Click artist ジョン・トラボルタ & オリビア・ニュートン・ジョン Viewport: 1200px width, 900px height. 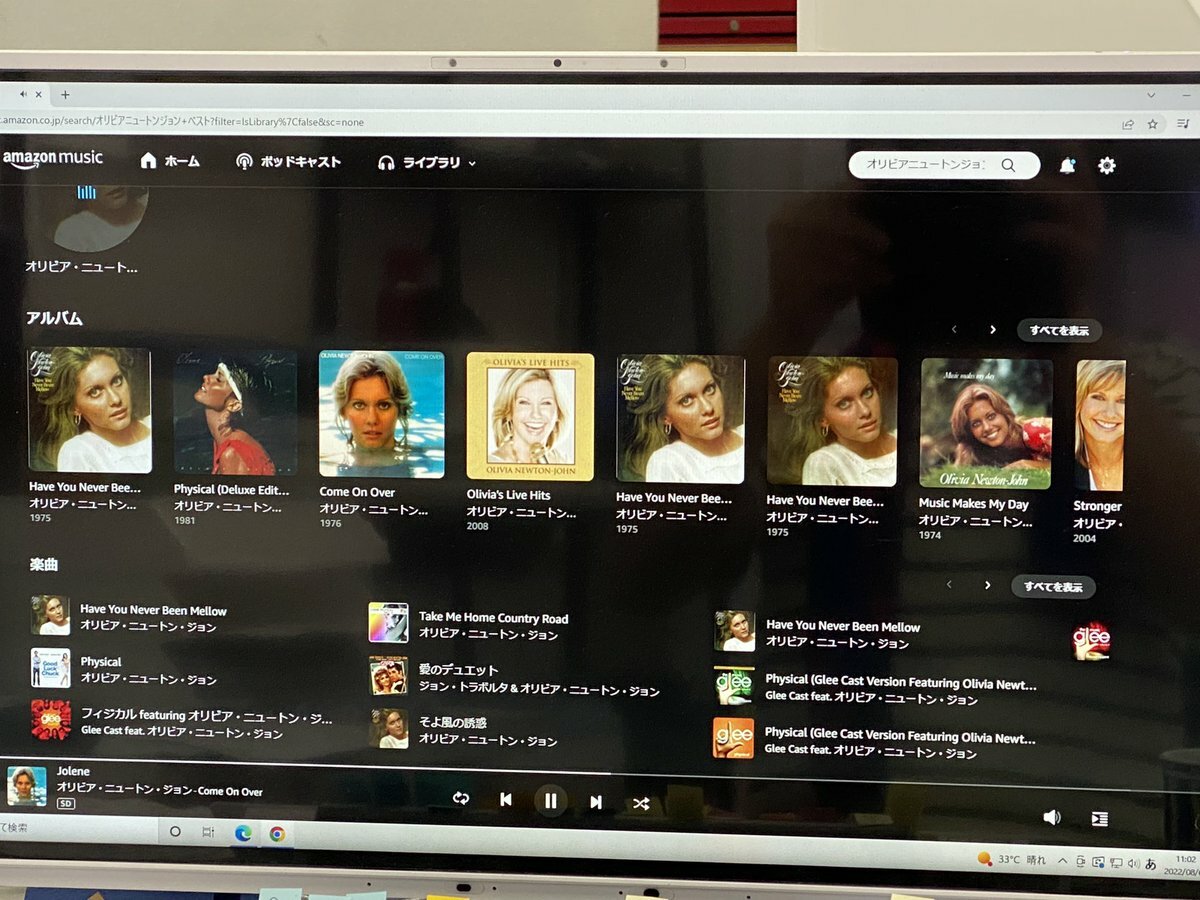tap(539, 690)
